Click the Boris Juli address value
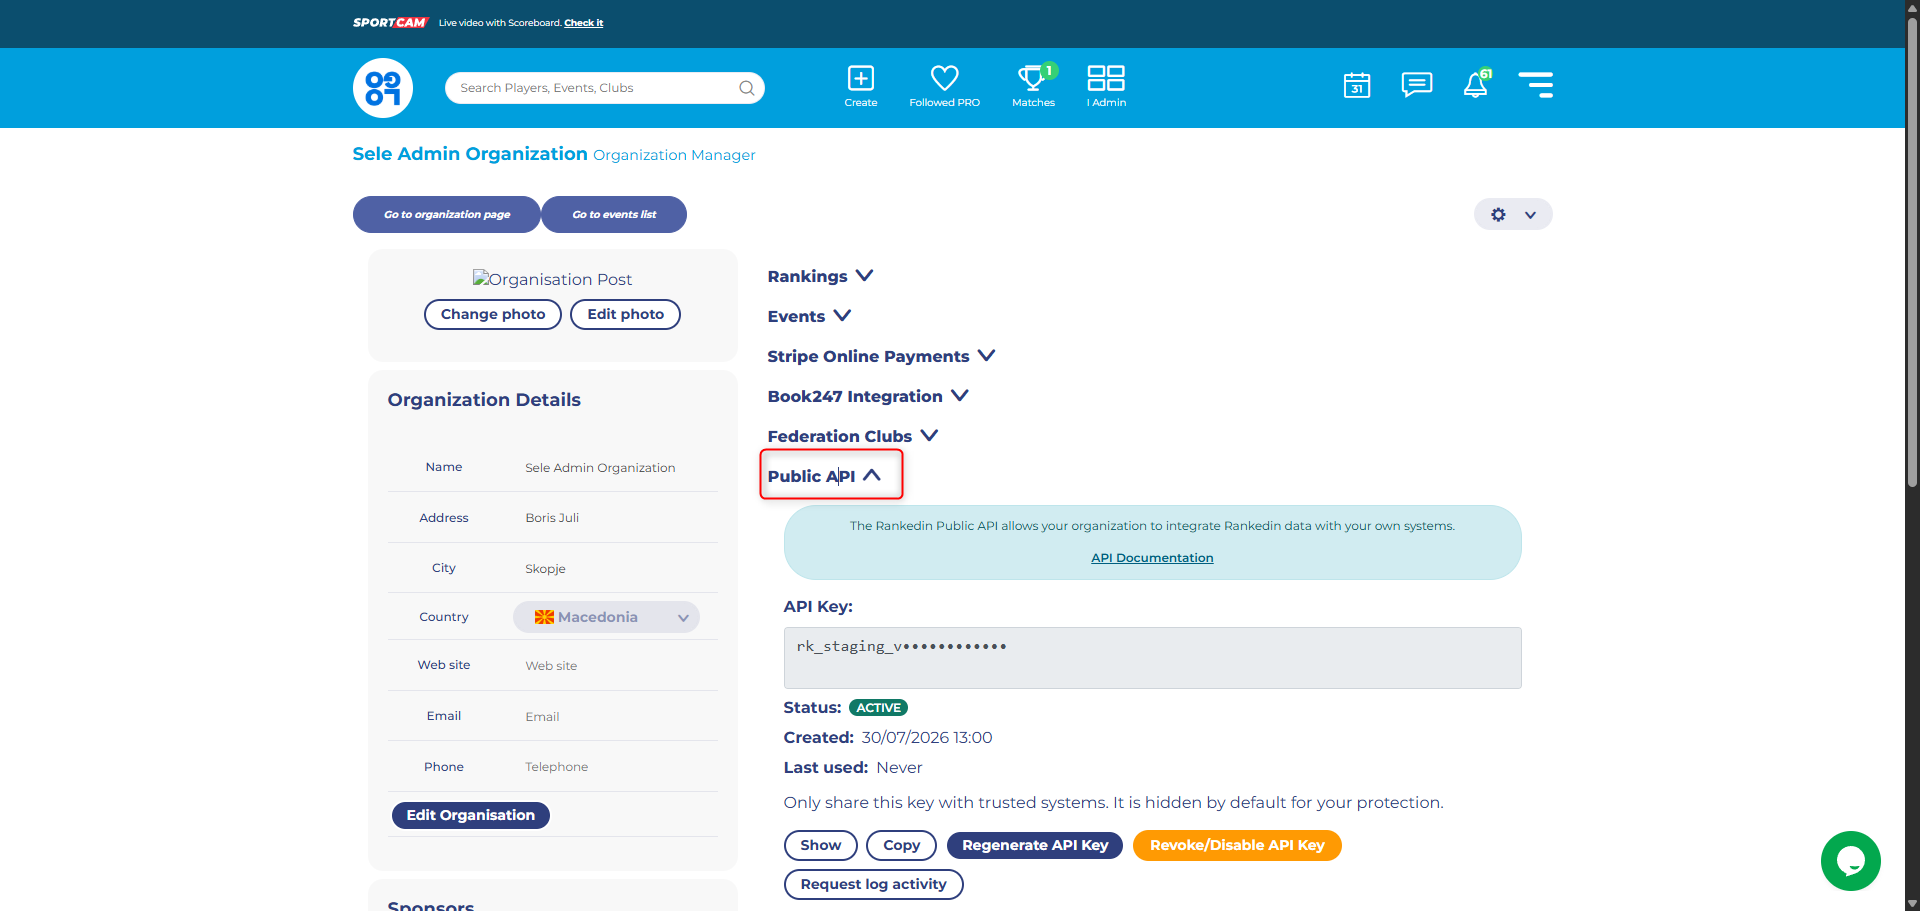Screen dimensions: 1920x911 [x=552, y=518]
